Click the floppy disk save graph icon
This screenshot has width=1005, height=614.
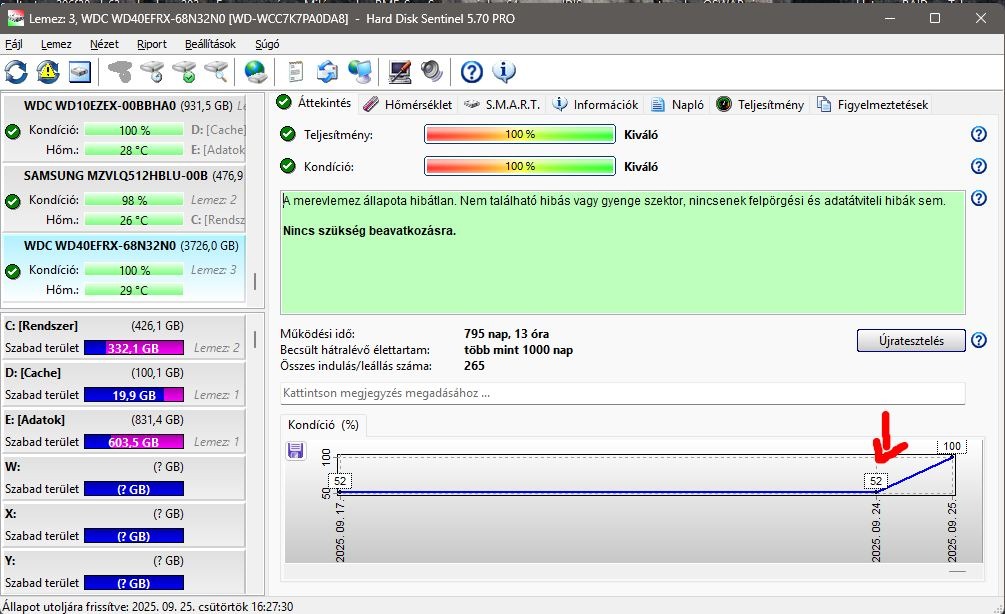[295, 451]
